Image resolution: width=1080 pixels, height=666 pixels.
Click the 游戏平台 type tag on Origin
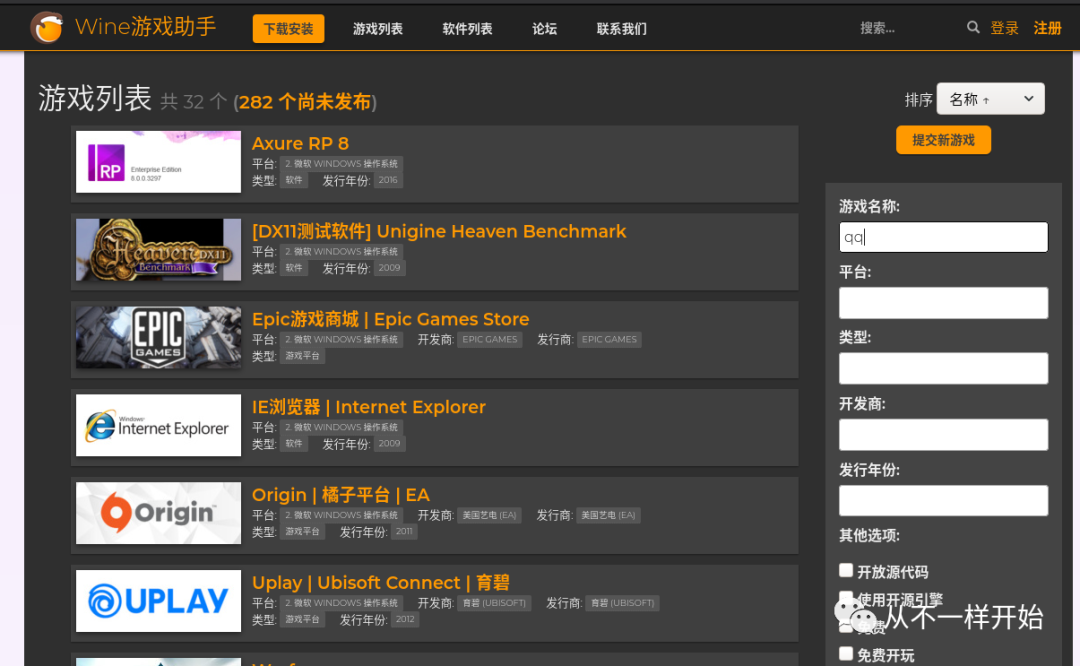(x=302, y=532)
